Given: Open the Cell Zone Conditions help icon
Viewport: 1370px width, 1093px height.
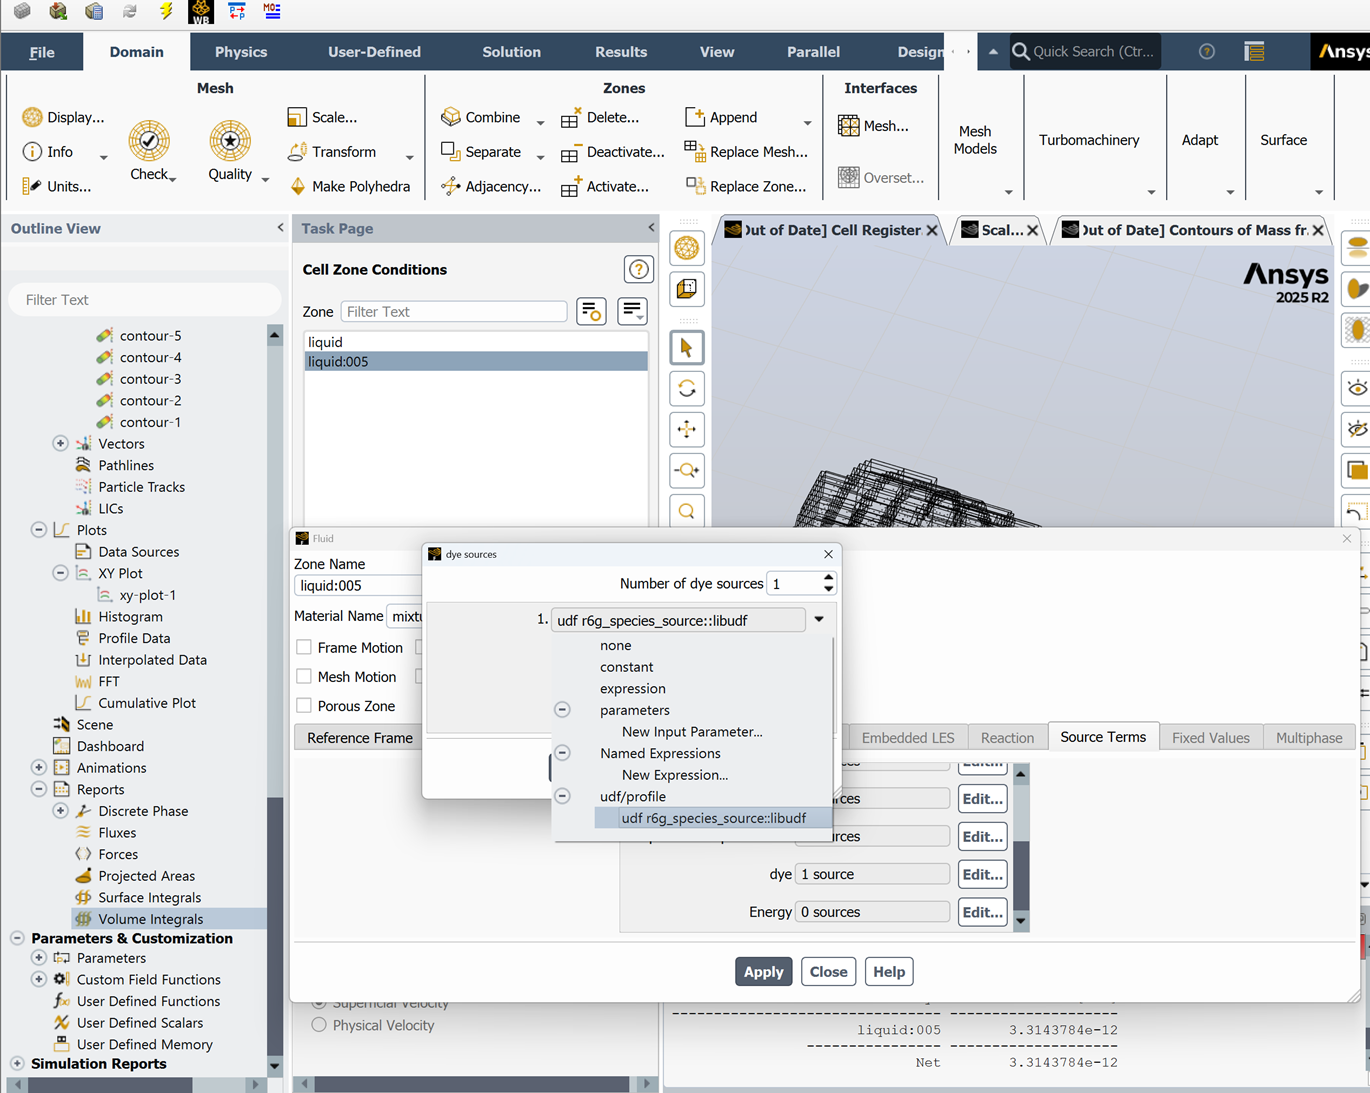Looking at the screenshot, I should tap(638, 270).
